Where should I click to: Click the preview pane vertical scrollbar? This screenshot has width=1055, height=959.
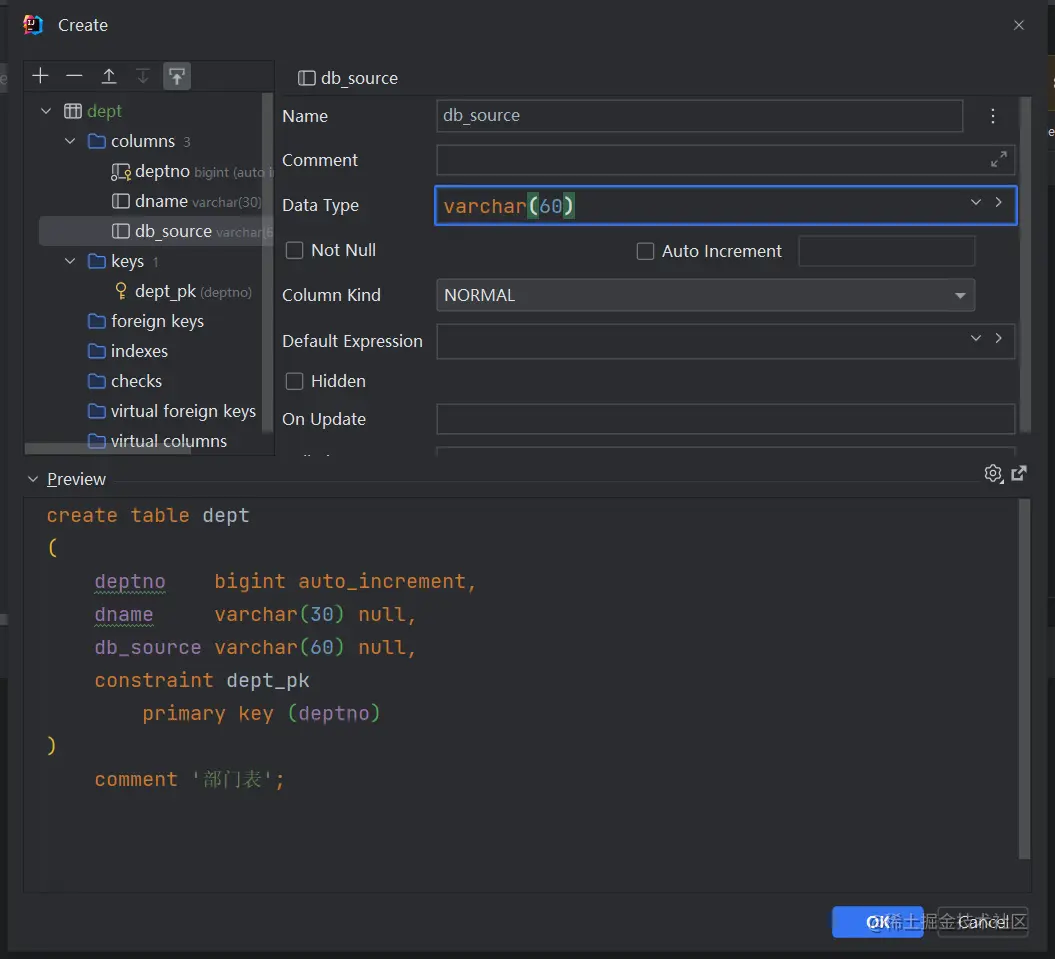pyautogui.click(x=1024, y=679)
